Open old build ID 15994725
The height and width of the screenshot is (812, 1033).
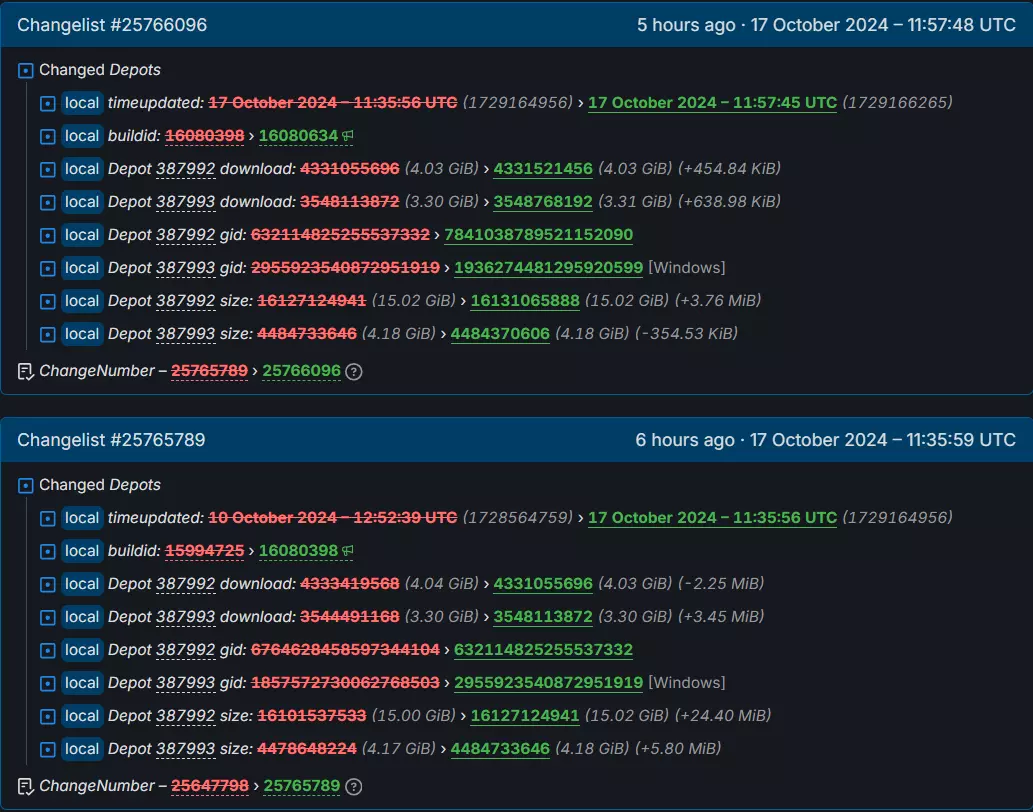click(x=204, y=551)
